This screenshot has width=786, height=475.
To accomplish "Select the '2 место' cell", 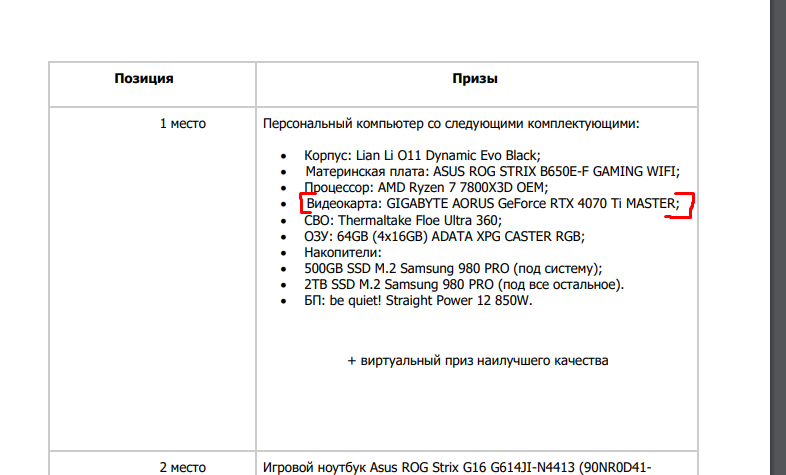I will pyautogui.click(x=182, y=467).
